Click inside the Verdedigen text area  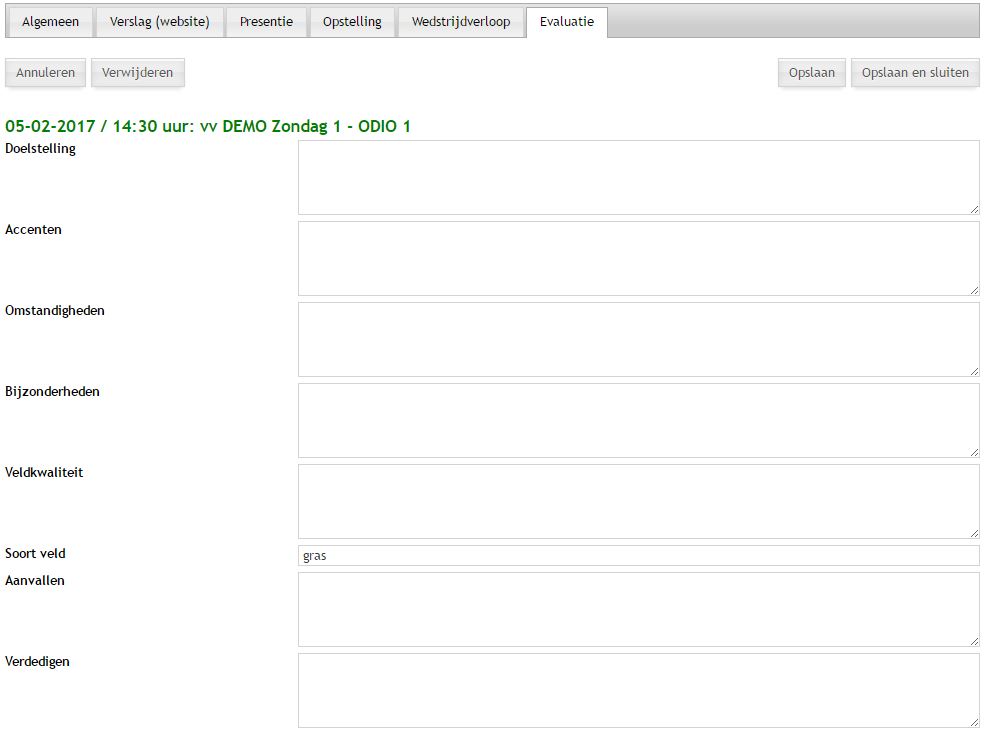[638, 690]
